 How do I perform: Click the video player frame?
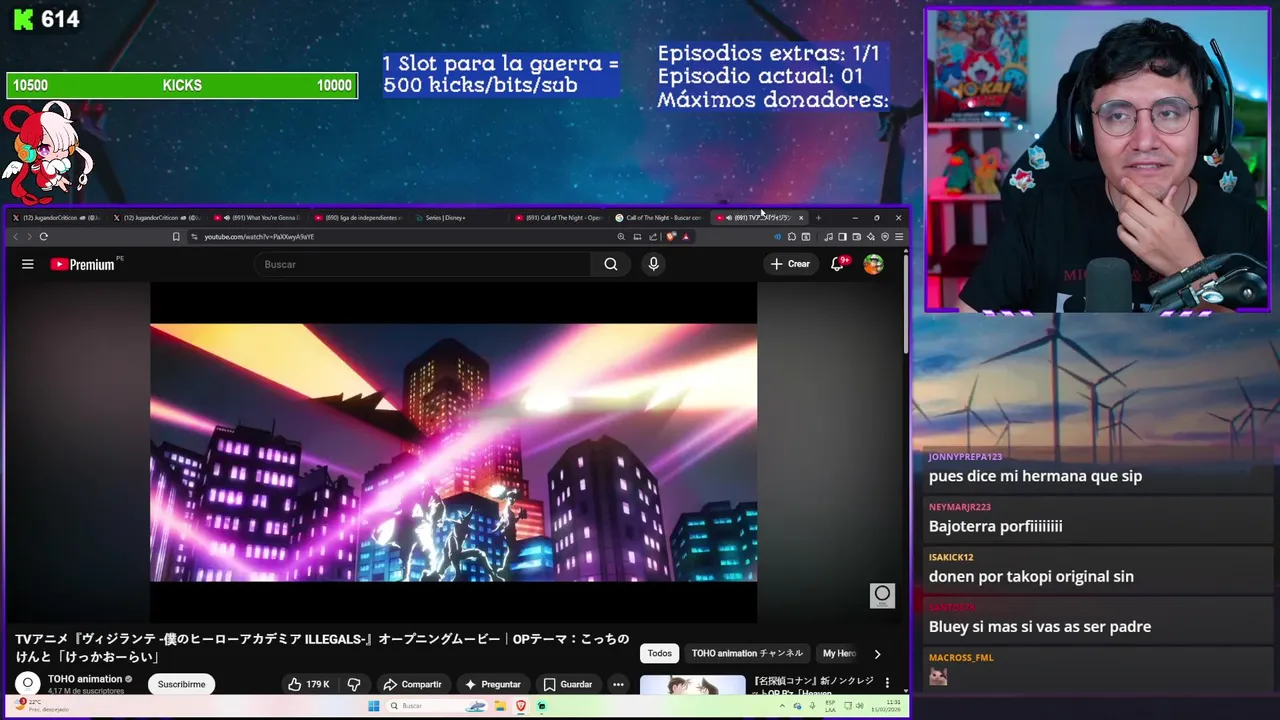coord(453,452)
